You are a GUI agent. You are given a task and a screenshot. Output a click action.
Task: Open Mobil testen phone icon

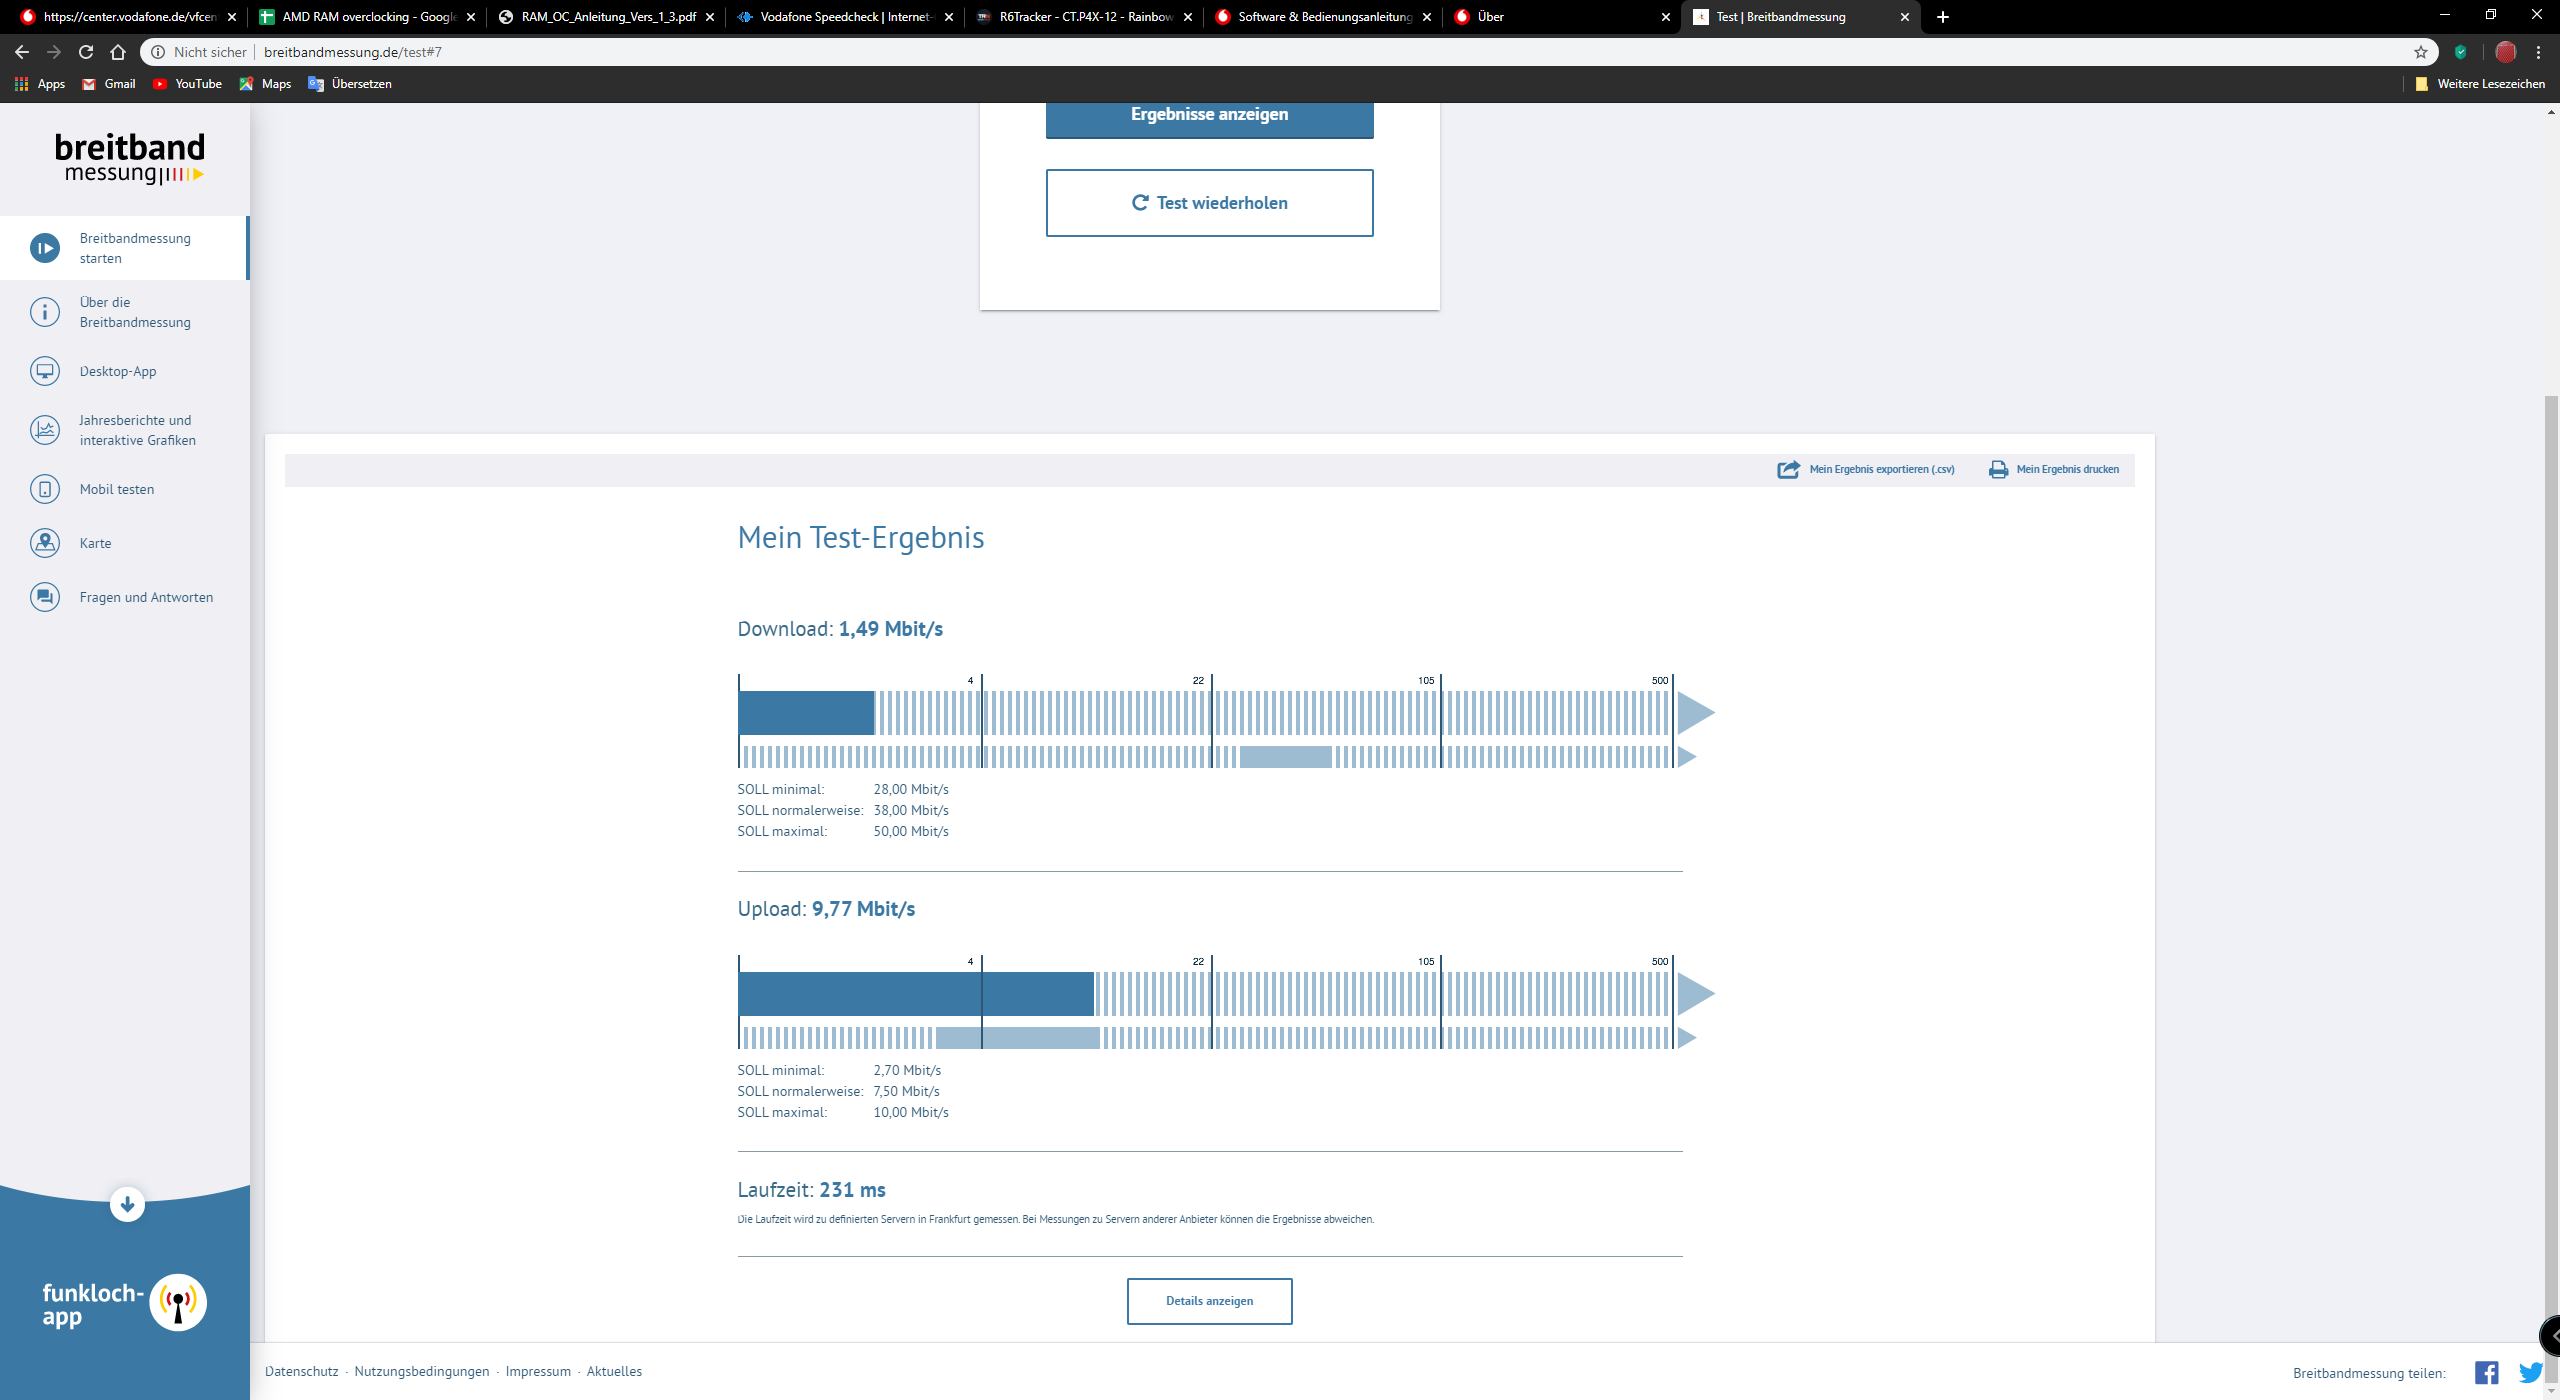pos(45,489)
